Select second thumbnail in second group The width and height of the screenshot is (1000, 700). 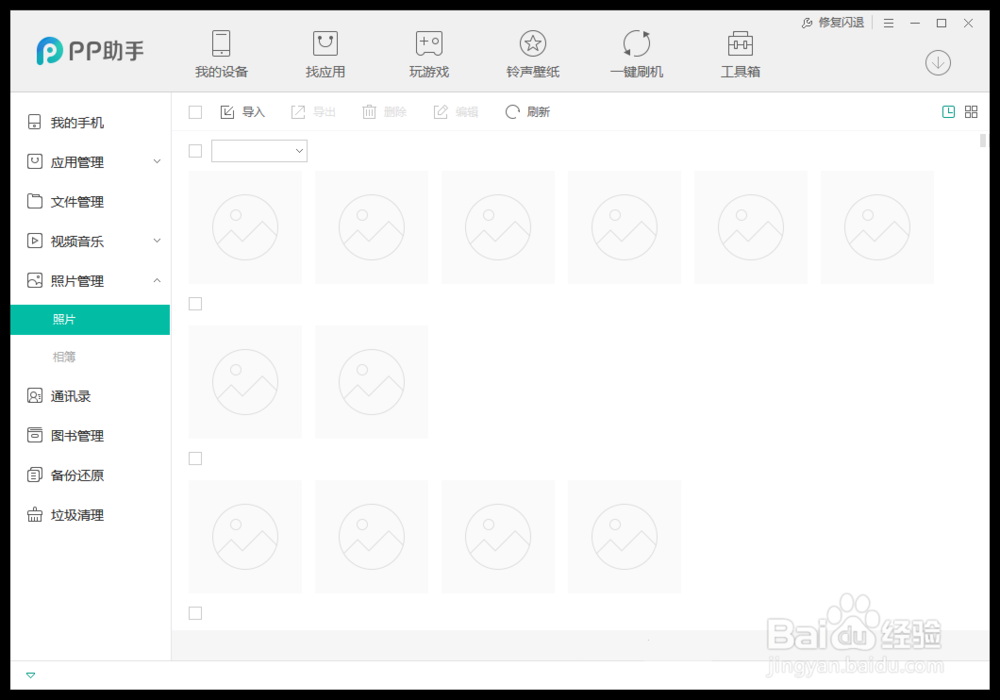[372, 382]
